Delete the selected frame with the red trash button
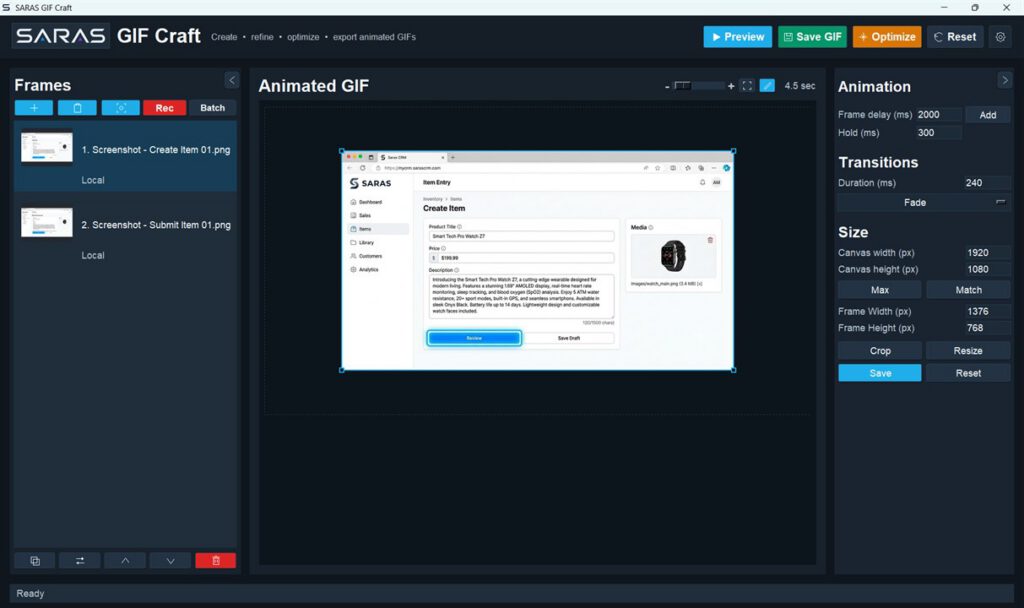 point(216,560)
